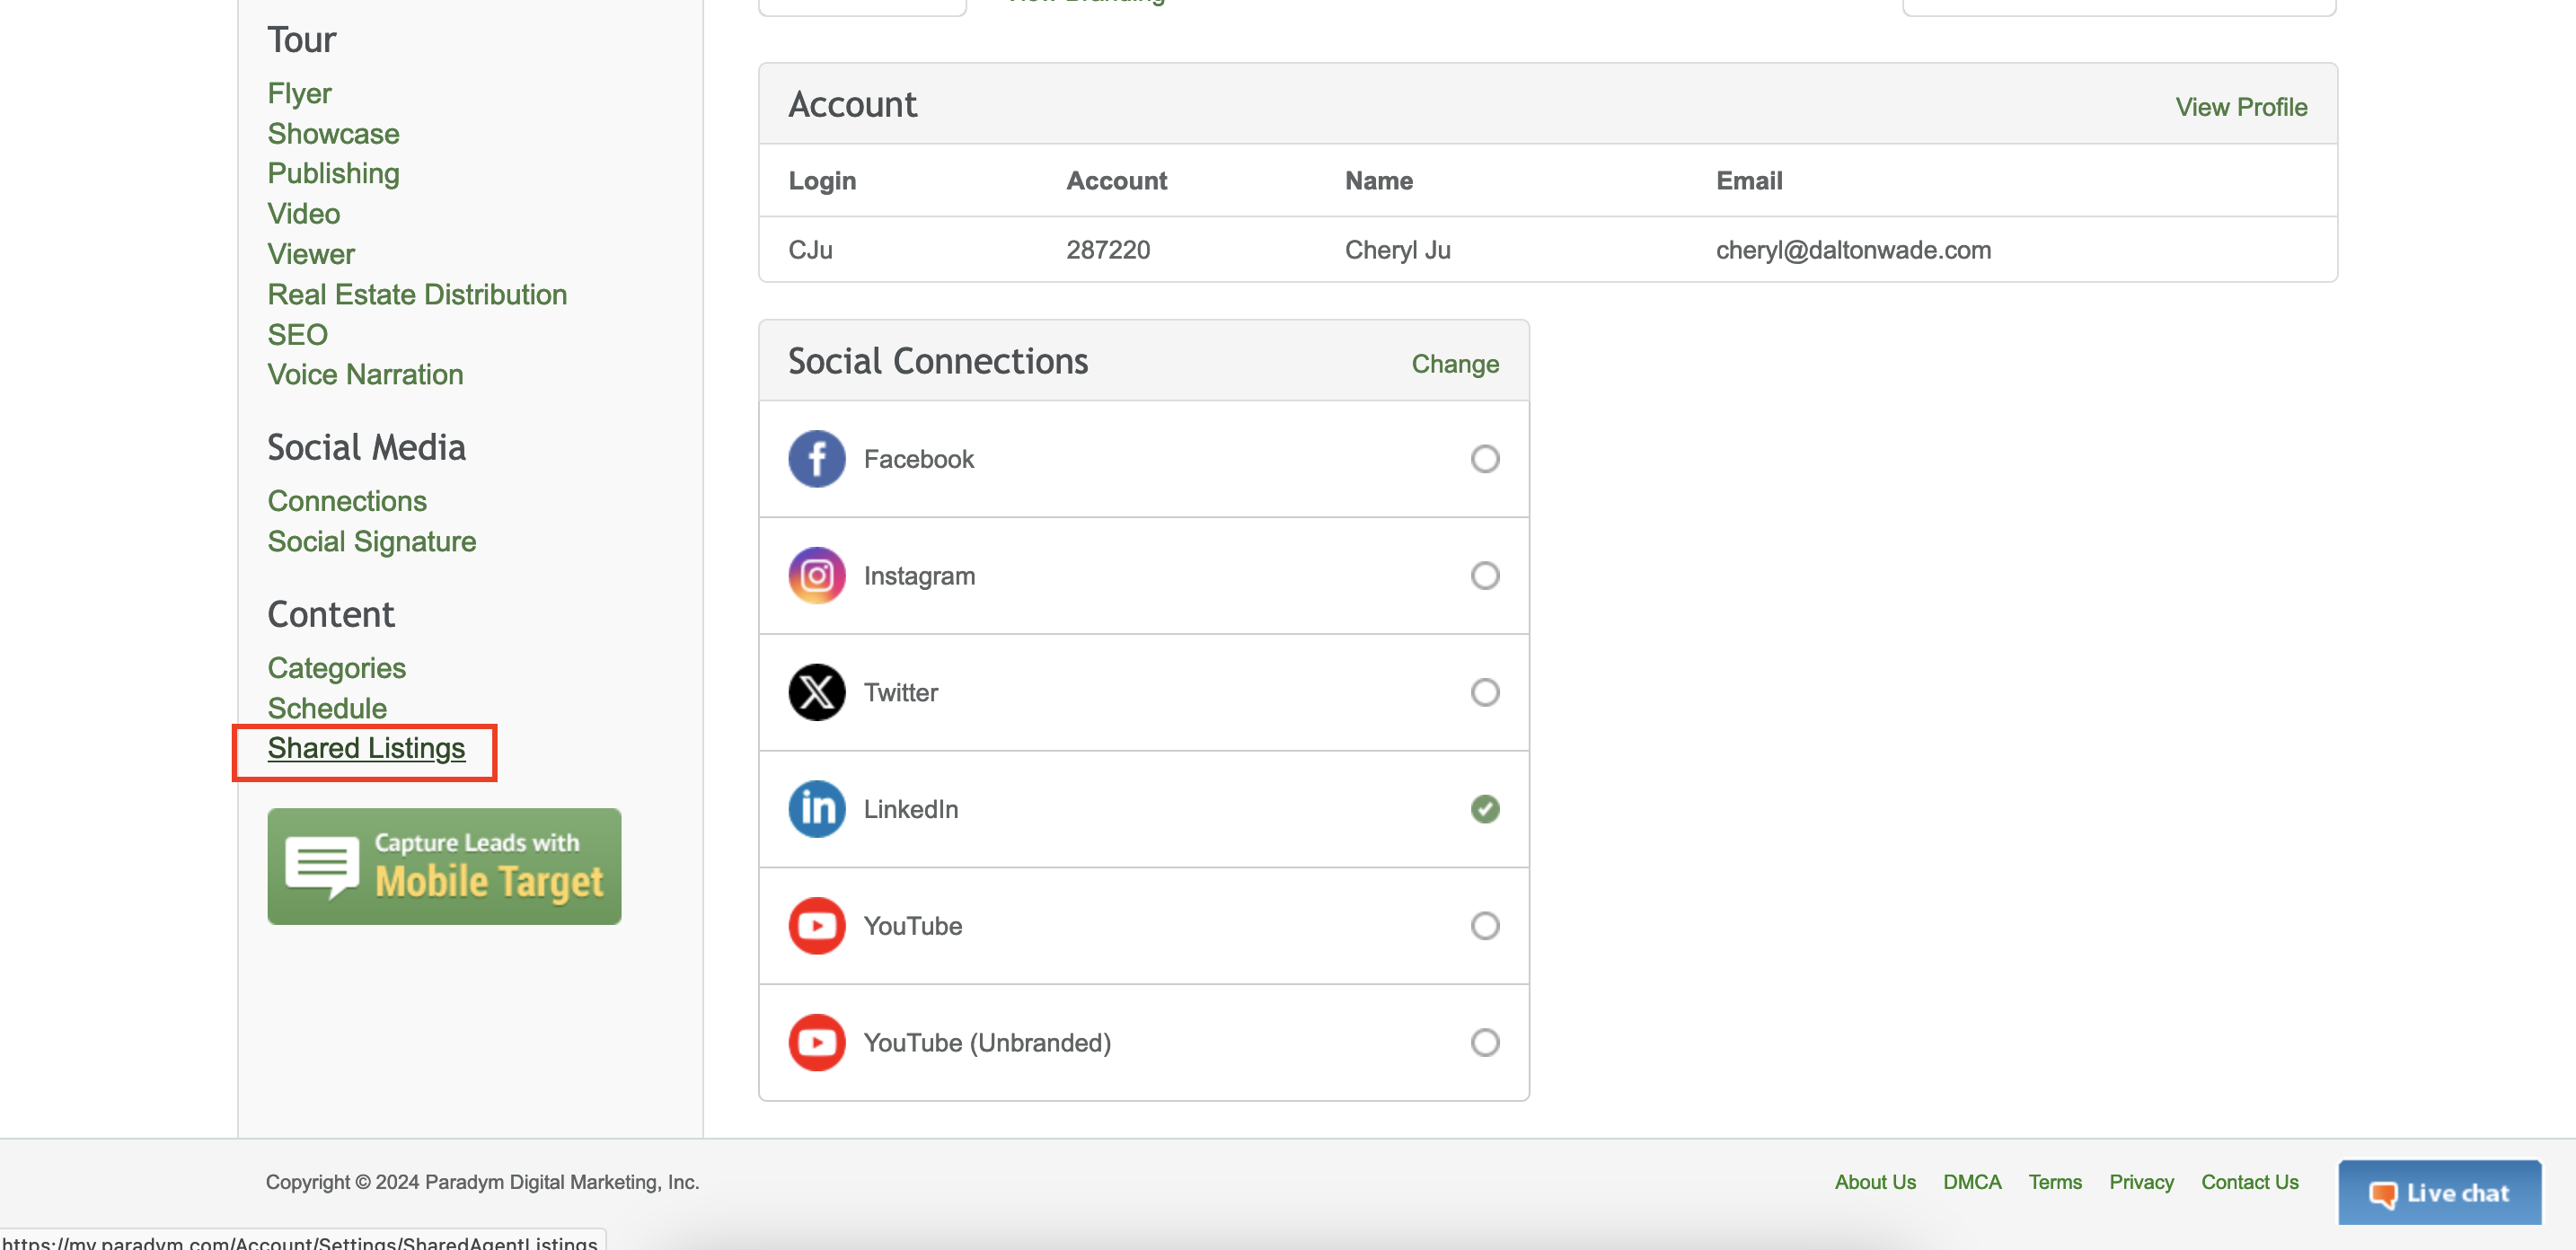Screen dimensions: 2576x1250
Task: Go to Real Estate Distribution settings
Action: (416, 294)
